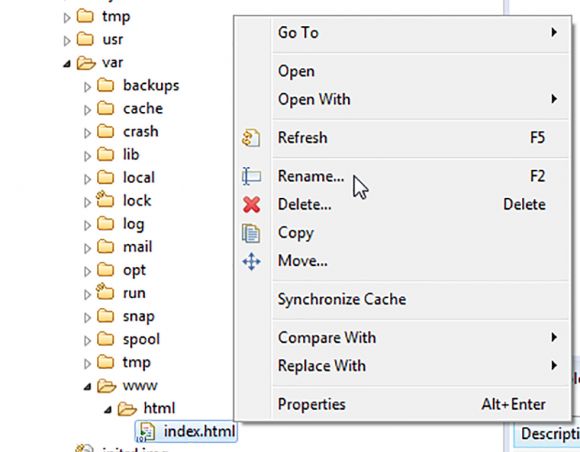
Task: Click the Copy pages icon
Action: coord(251,233)
